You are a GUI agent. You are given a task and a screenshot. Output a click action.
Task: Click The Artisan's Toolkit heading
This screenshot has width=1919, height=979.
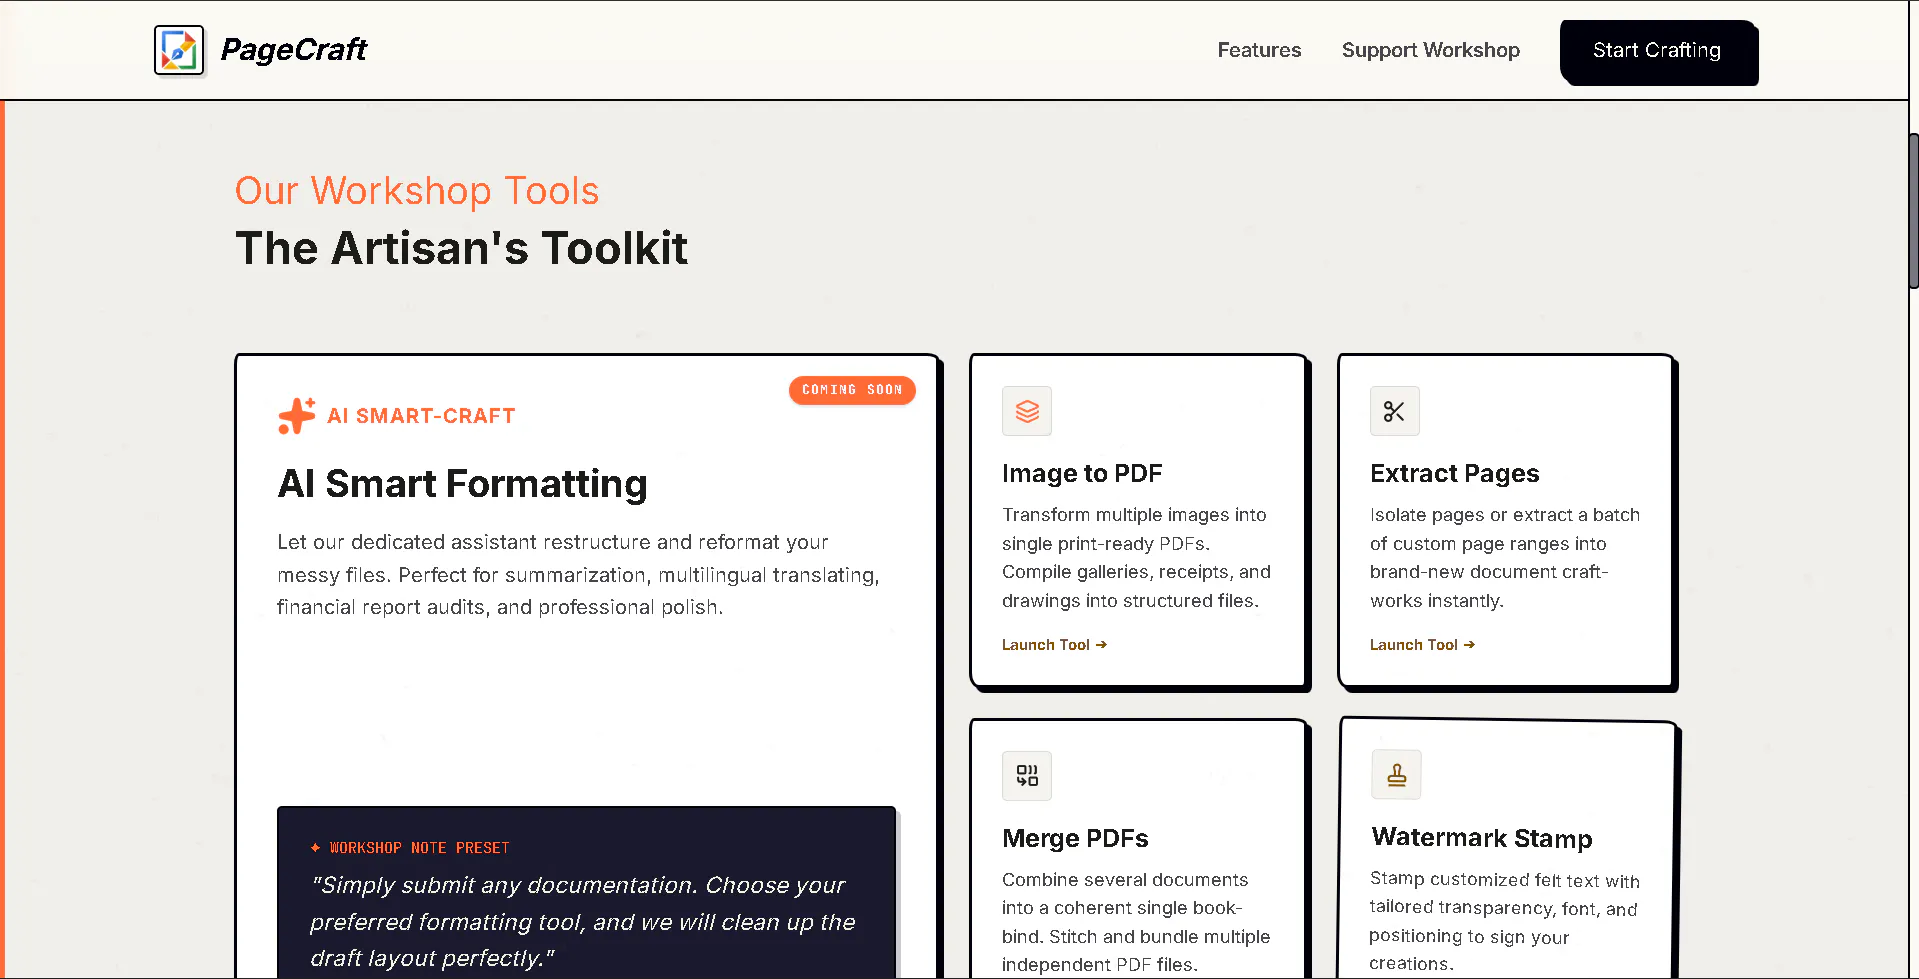[x=461, y=248]
